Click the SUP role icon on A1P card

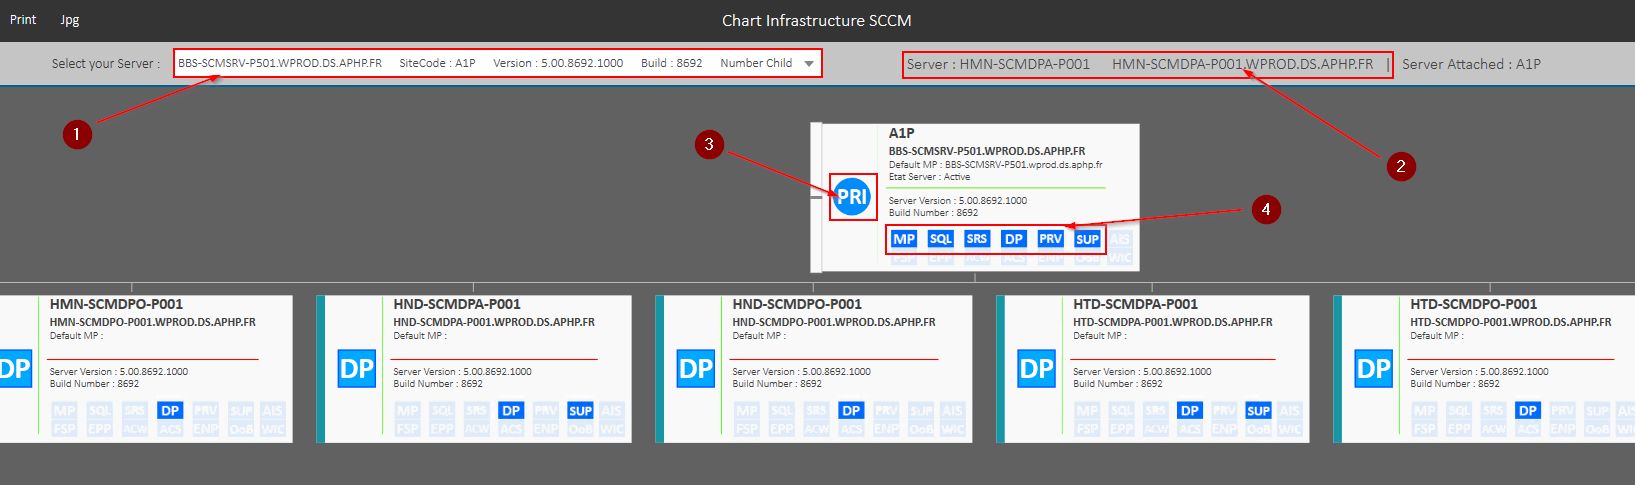pos(1087,239)
